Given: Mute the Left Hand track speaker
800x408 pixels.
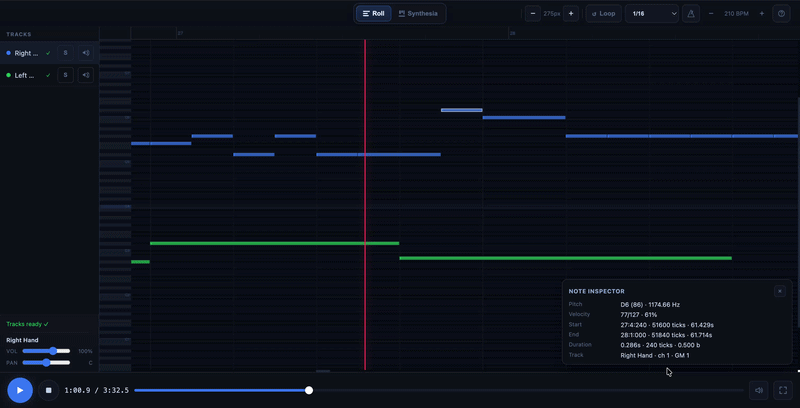Looking at the screenshot, I should 86,75.
